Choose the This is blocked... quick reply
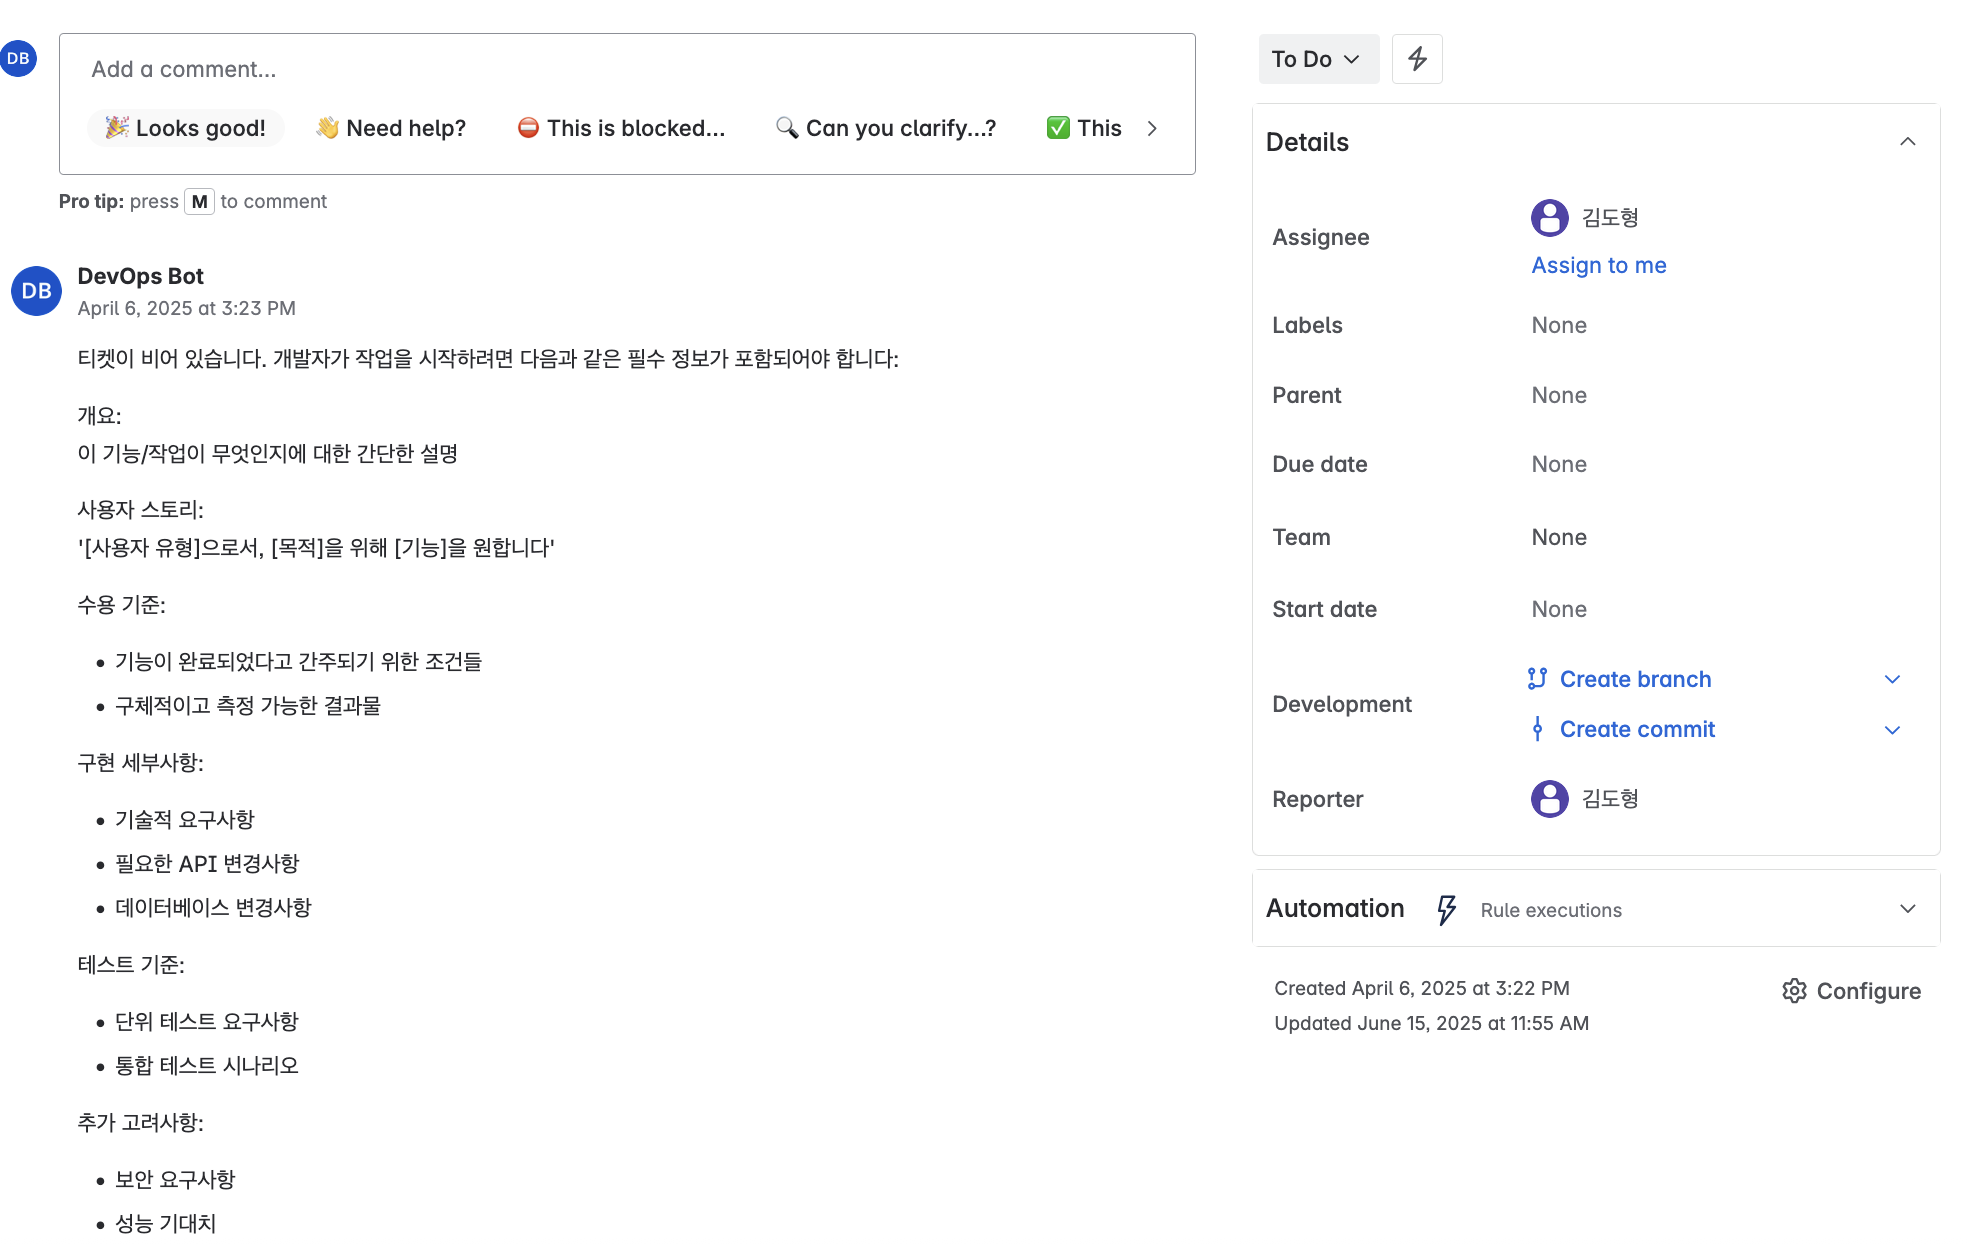This screenshot has height=1244, width=1968. [621, 128]
